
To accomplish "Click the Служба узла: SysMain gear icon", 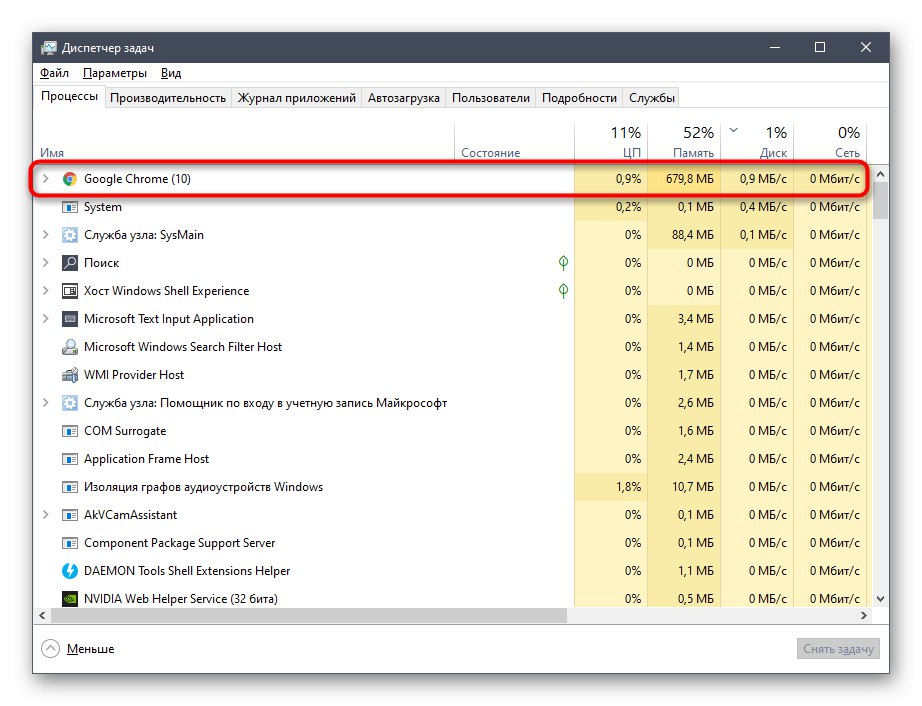I will [x=70, y=235].
